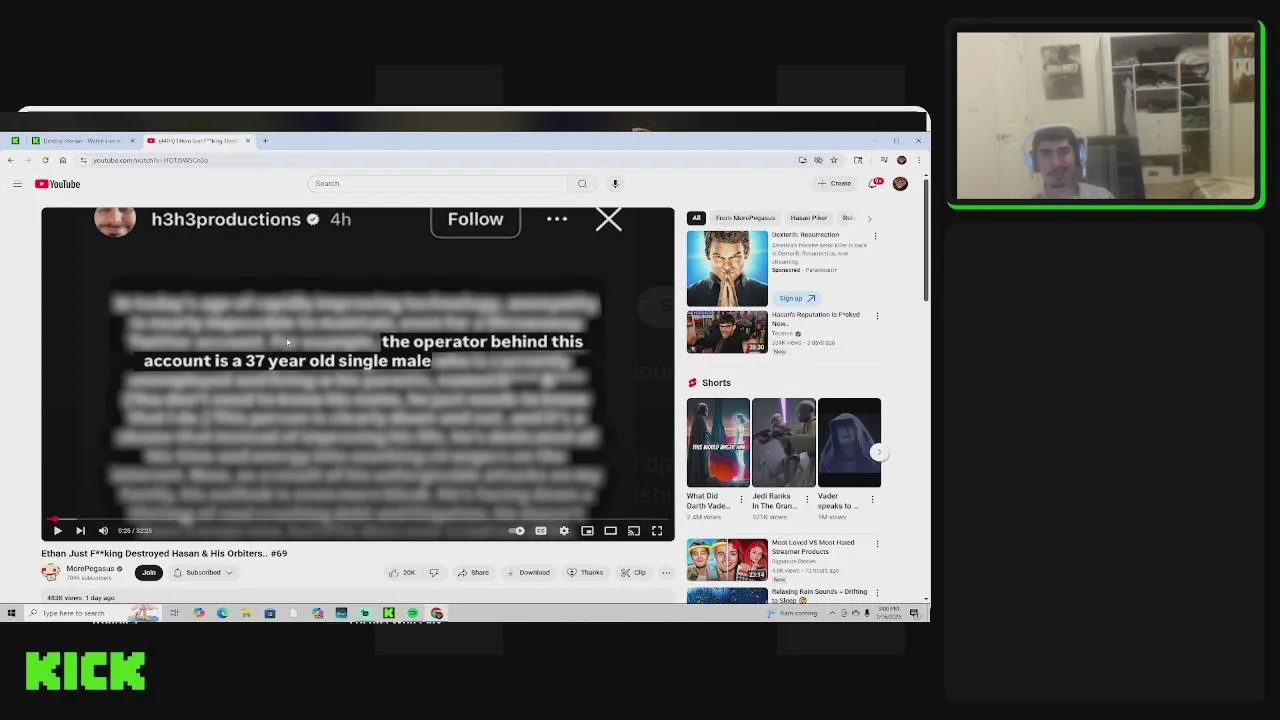Screen dimensions: 1280x720
Task: Open options for the Relaxing Rain Sounds video
Action: 877,593
